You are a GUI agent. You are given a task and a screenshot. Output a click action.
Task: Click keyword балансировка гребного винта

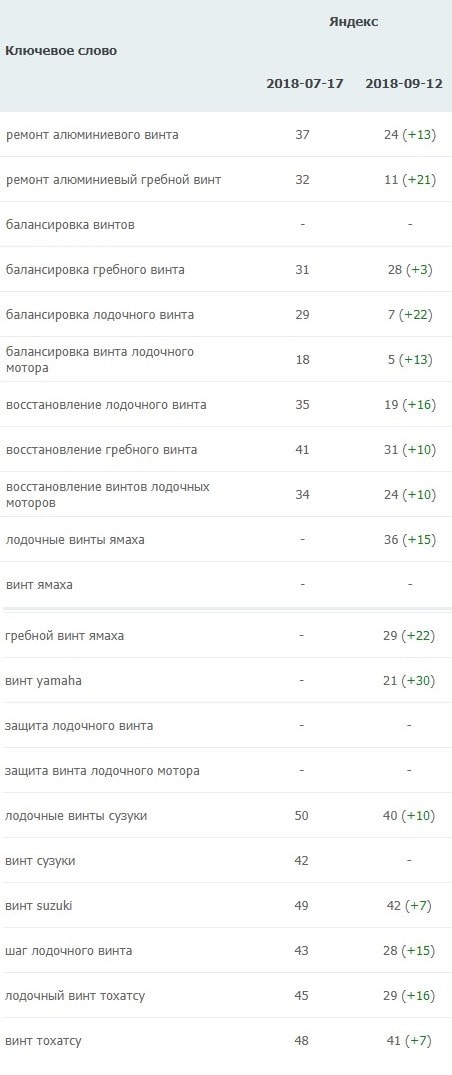(95, 269)
